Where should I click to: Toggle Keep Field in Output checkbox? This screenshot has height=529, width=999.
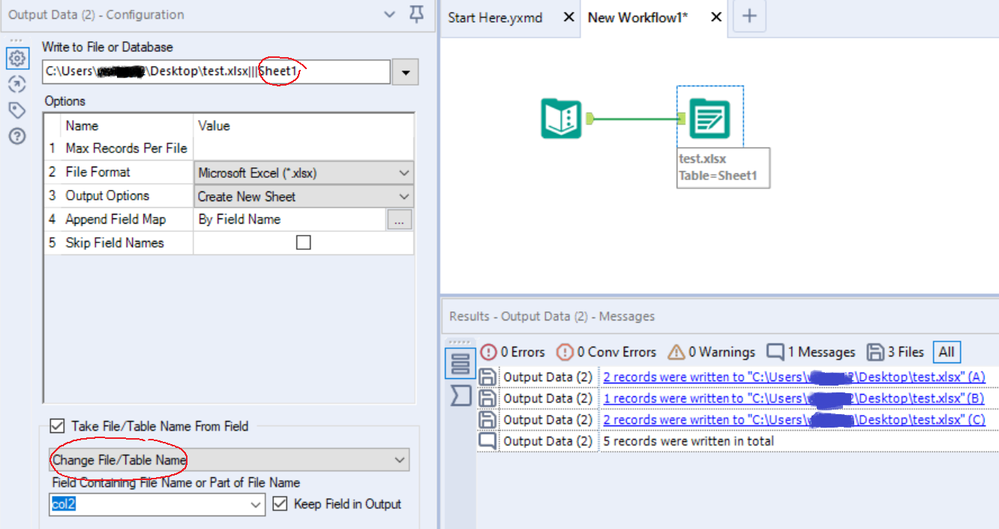[280, 504]
